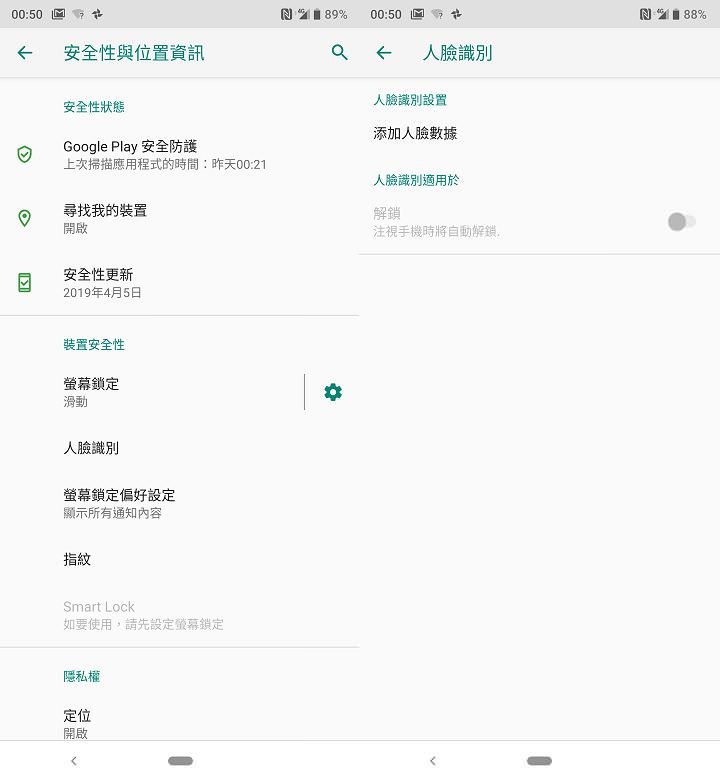Tap right screen navigation back chevron
The width and height of the screenshot is (720, 782).
pos(433,761)
